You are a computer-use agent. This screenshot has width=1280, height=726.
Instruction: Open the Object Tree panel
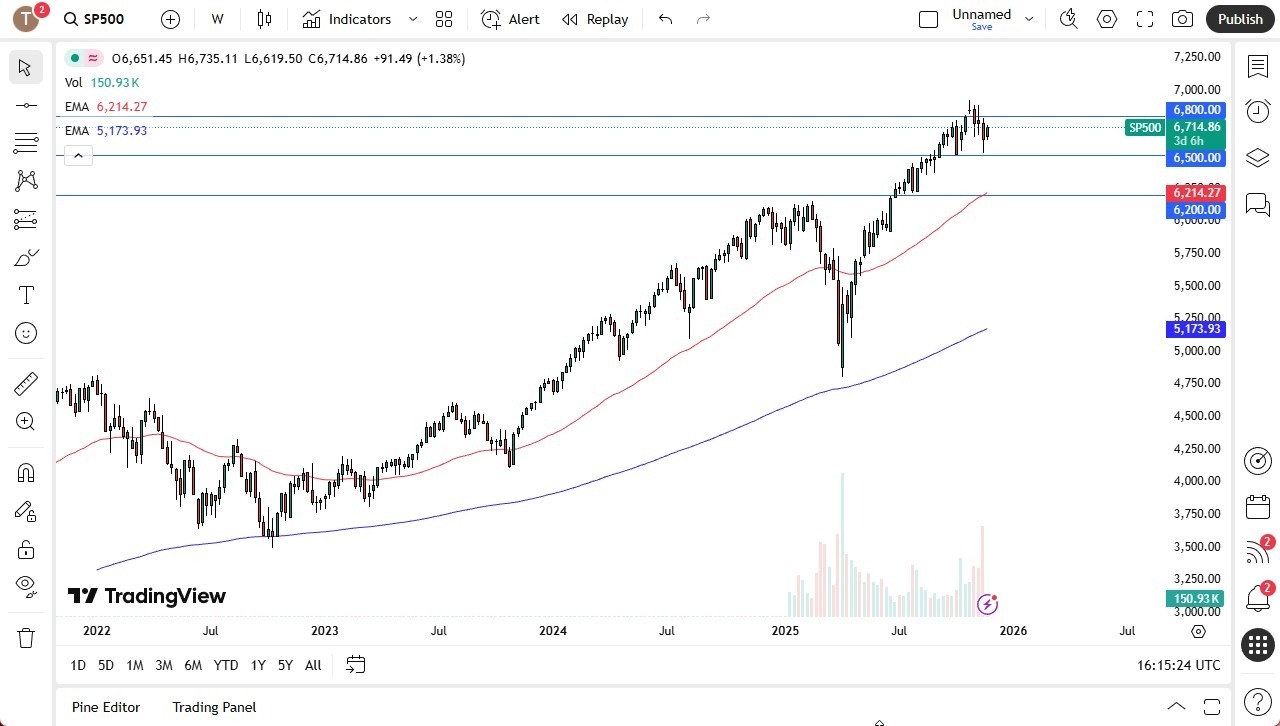point(1257,157)
